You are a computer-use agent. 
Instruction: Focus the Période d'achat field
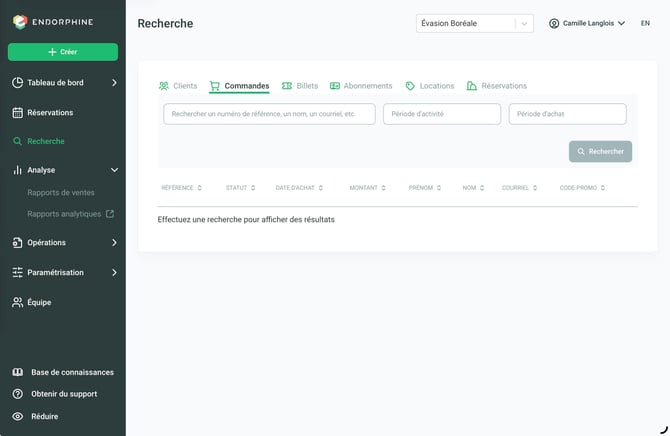point(567,114)
